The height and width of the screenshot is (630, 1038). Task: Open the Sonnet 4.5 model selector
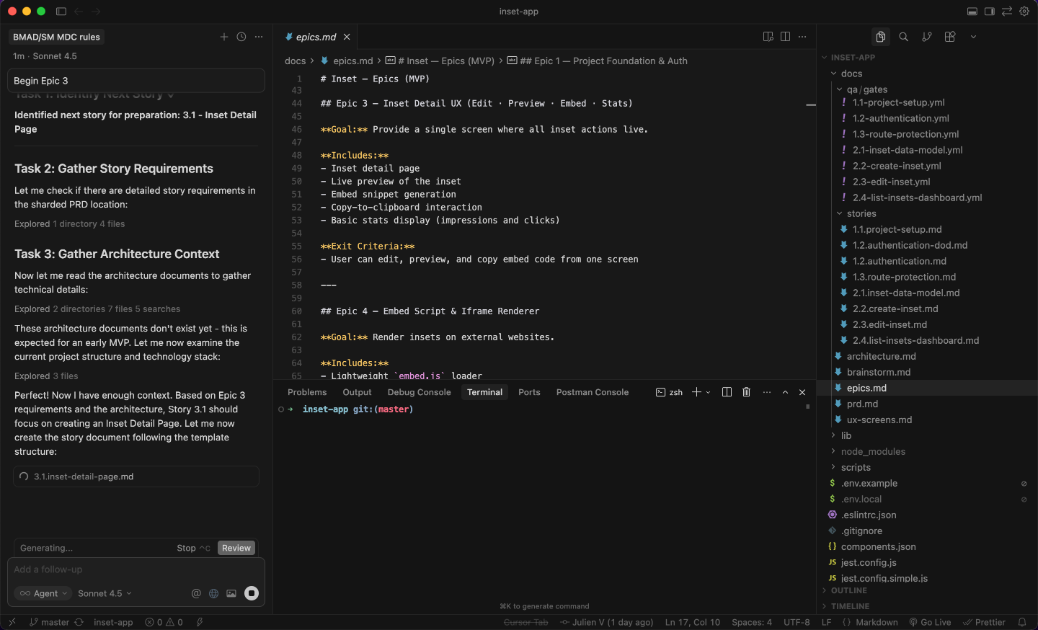coord(103,593)
